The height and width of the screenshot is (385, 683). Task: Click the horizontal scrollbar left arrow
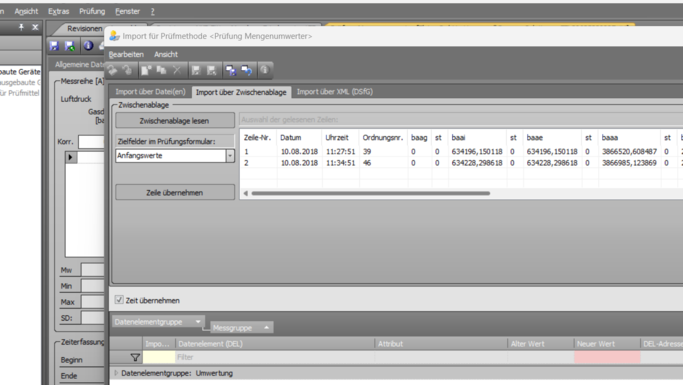point(245,193)
